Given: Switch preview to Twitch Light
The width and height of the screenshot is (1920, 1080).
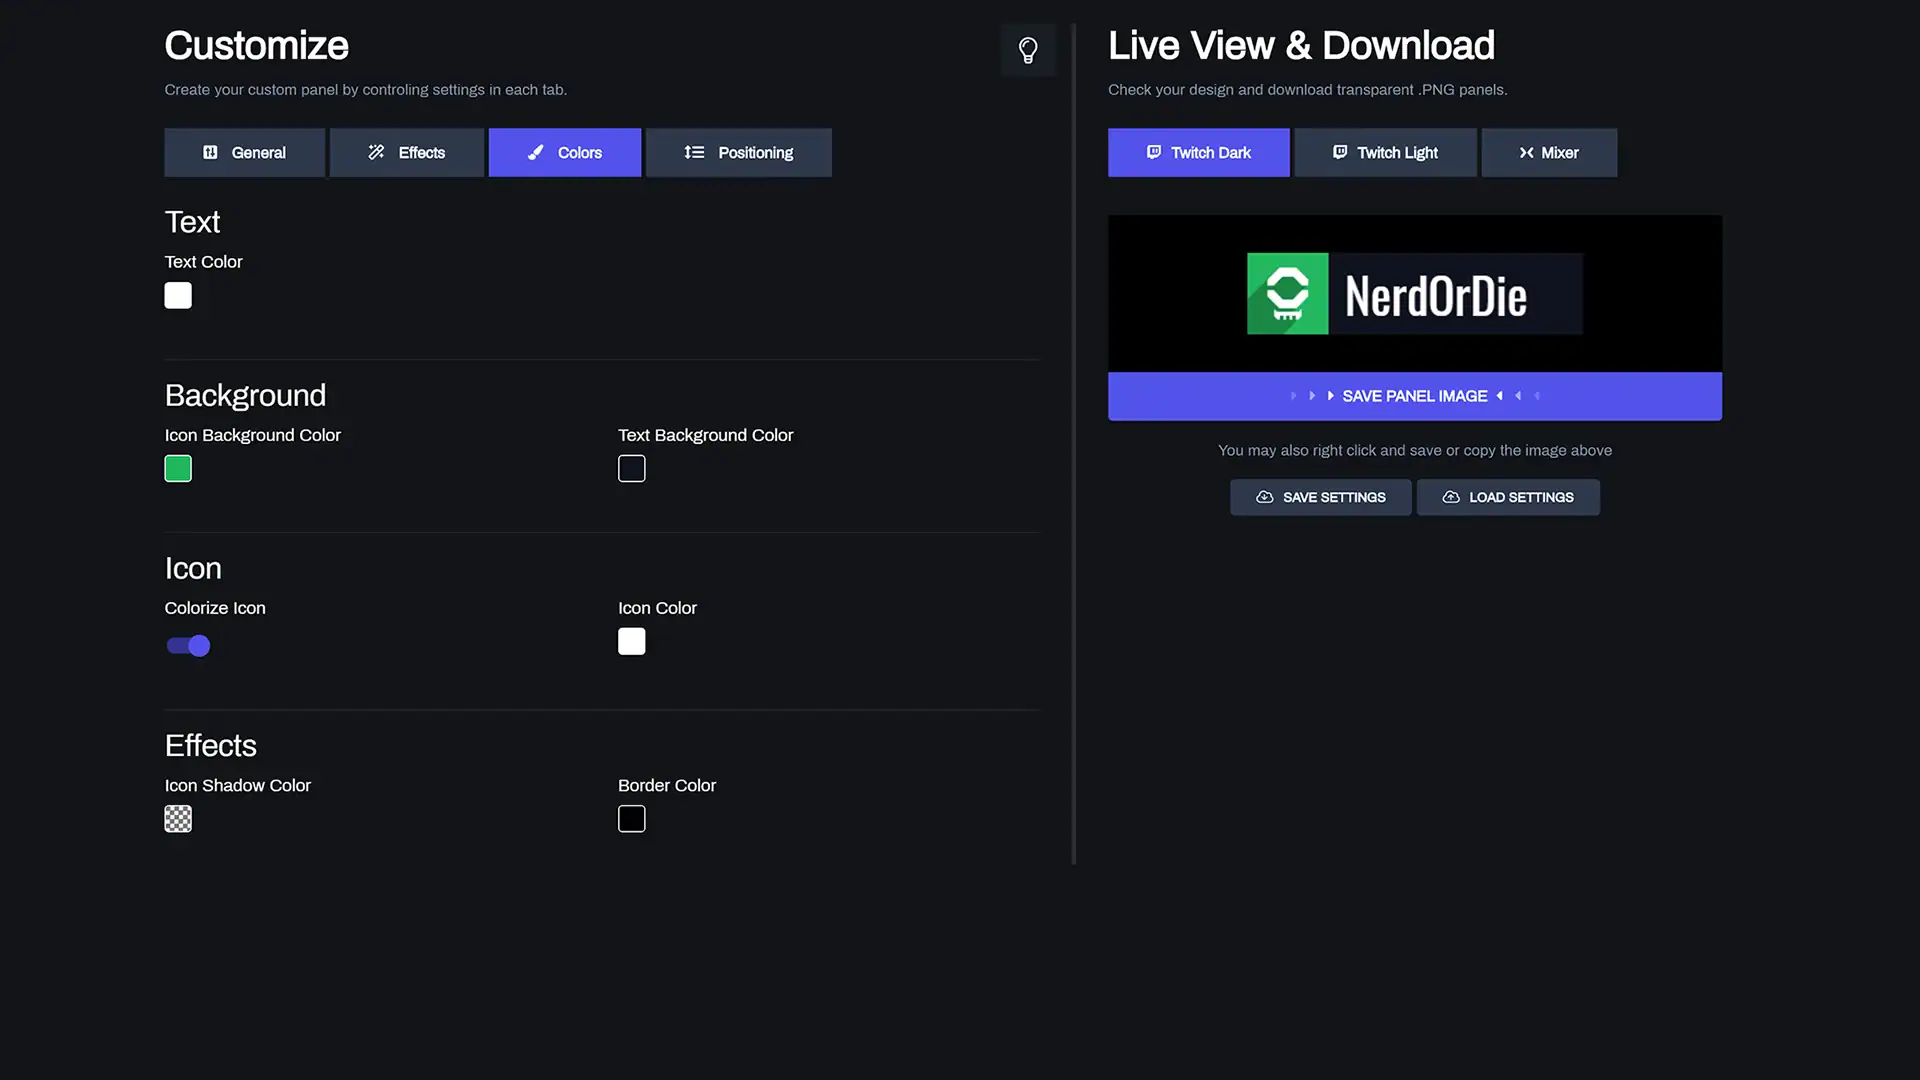Looking at the screenshot, I should tap(1386, 152).
